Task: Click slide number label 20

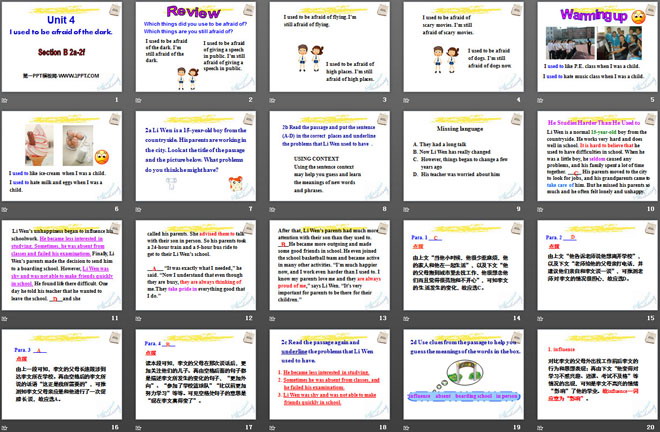Action: coord(650,427)
